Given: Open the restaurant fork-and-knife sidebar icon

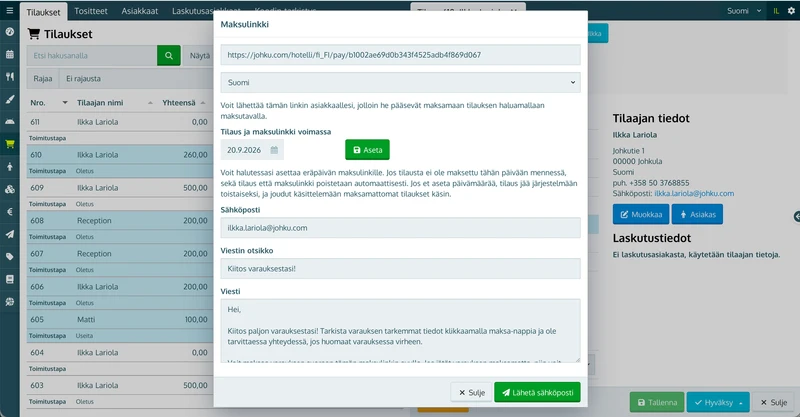Looking at the screenshot, I should (10, 77).
